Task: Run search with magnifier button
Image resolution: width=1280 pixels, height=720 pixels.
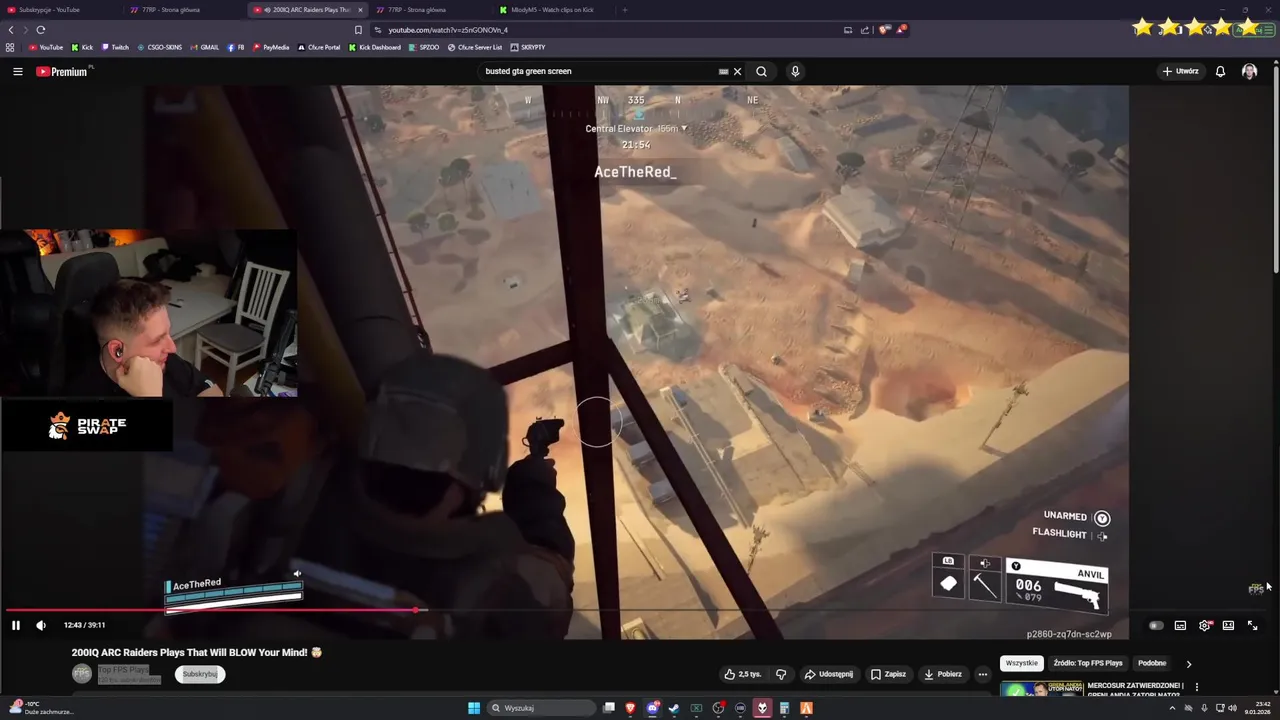Action: [x=761, y=71]
